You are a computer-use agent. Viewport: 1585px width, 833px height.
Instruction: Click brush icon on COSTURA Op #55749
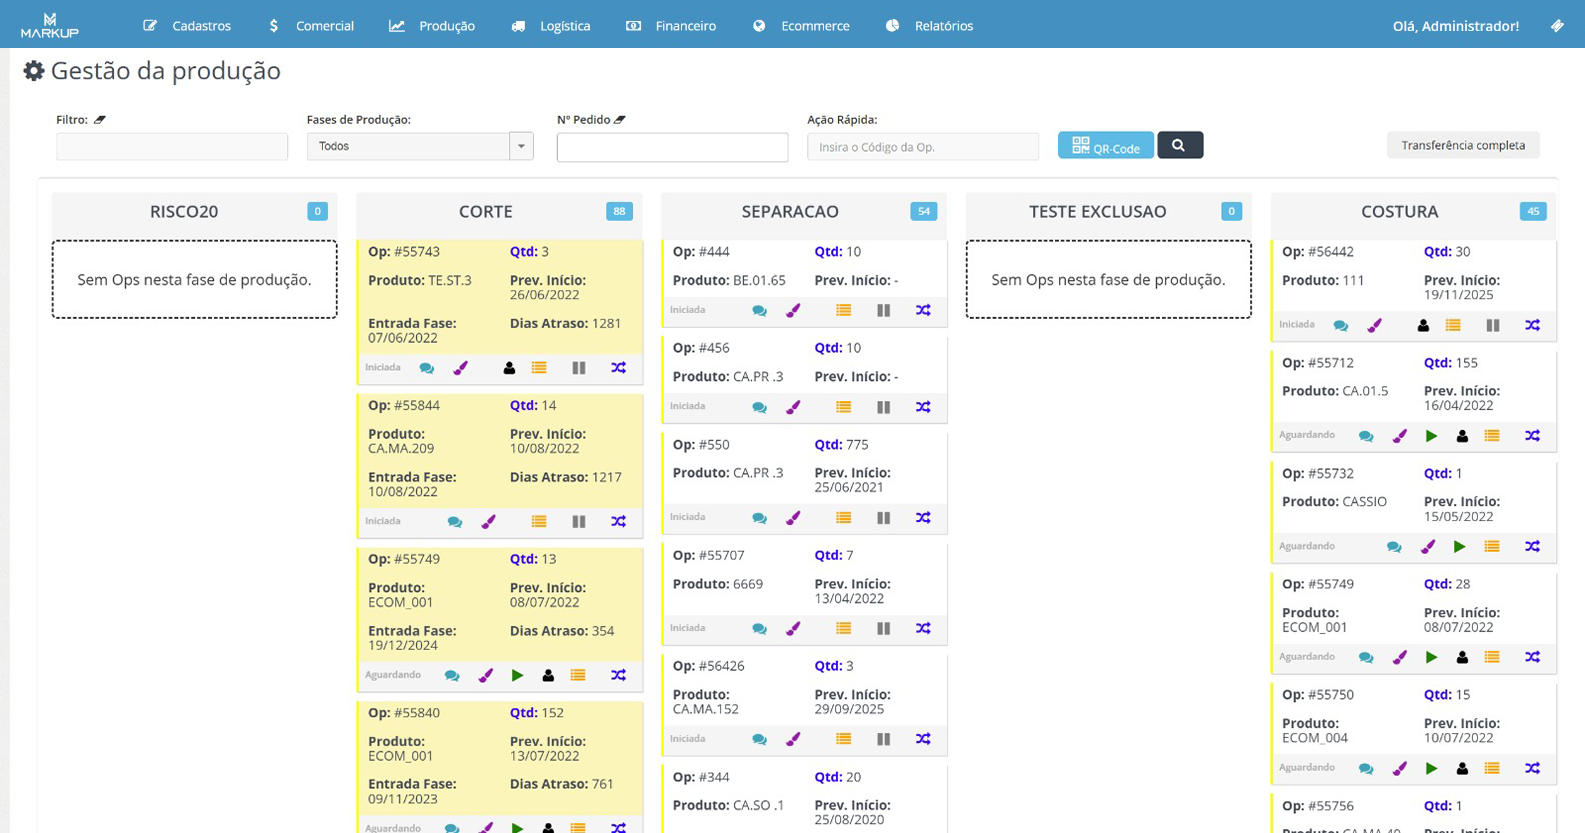(x=1400, y=658)
